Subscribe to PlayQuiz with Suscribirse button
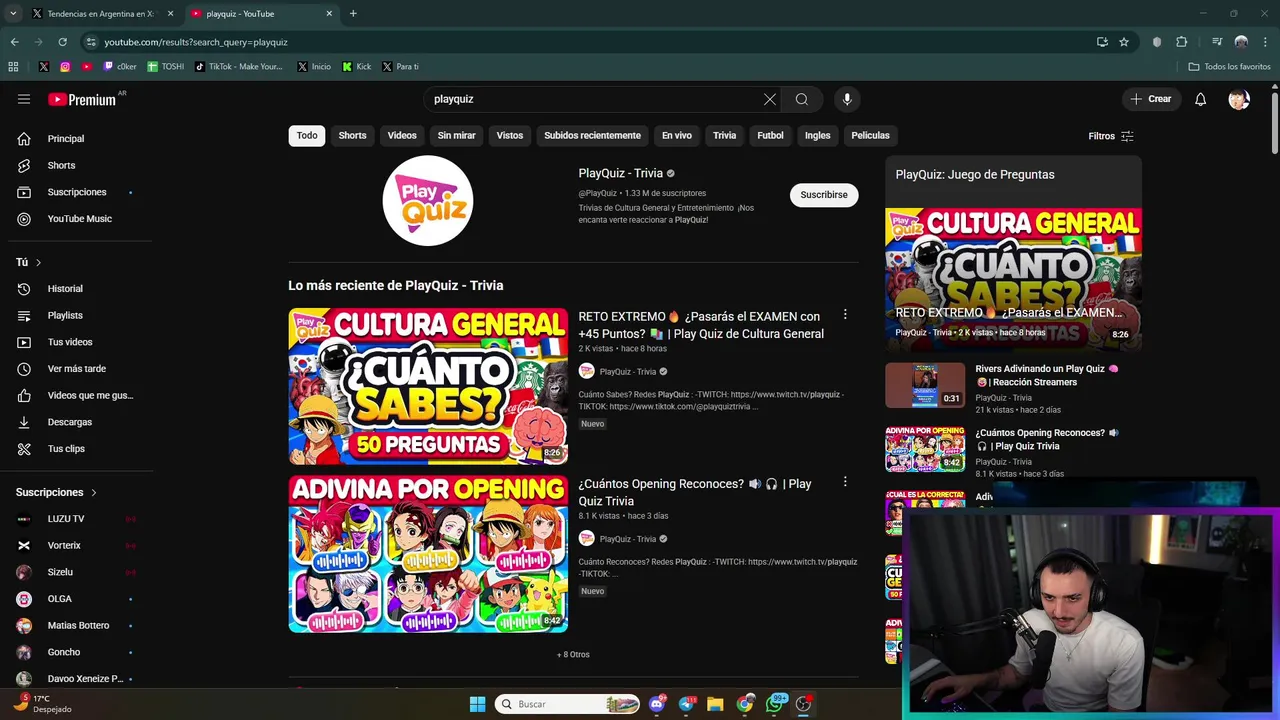Screen dimensions: 1280x720 (x=824, y=195)
